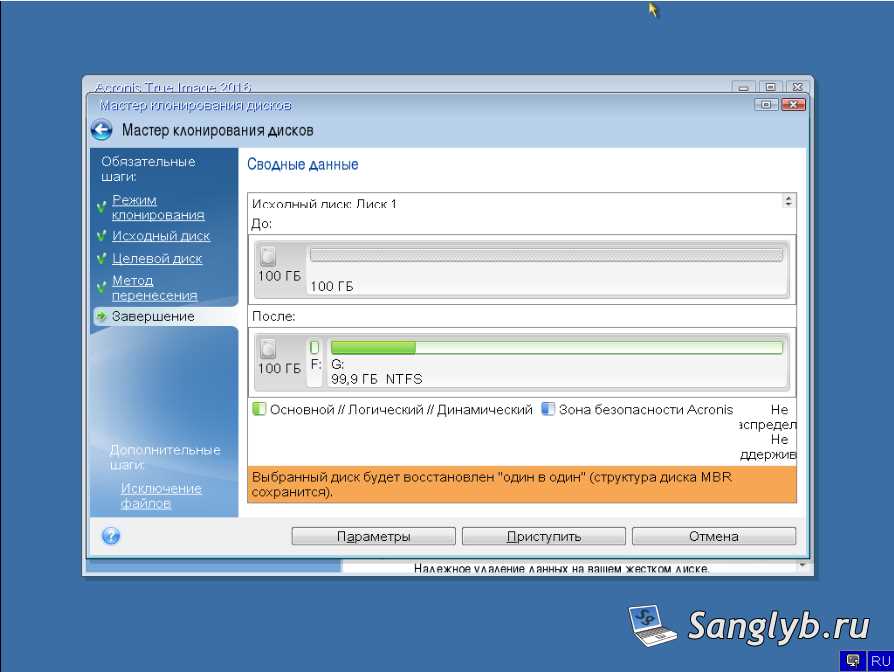Select the Завершение step in sidebar
Screen dimensions: 894x672
[x=153, y=316]
